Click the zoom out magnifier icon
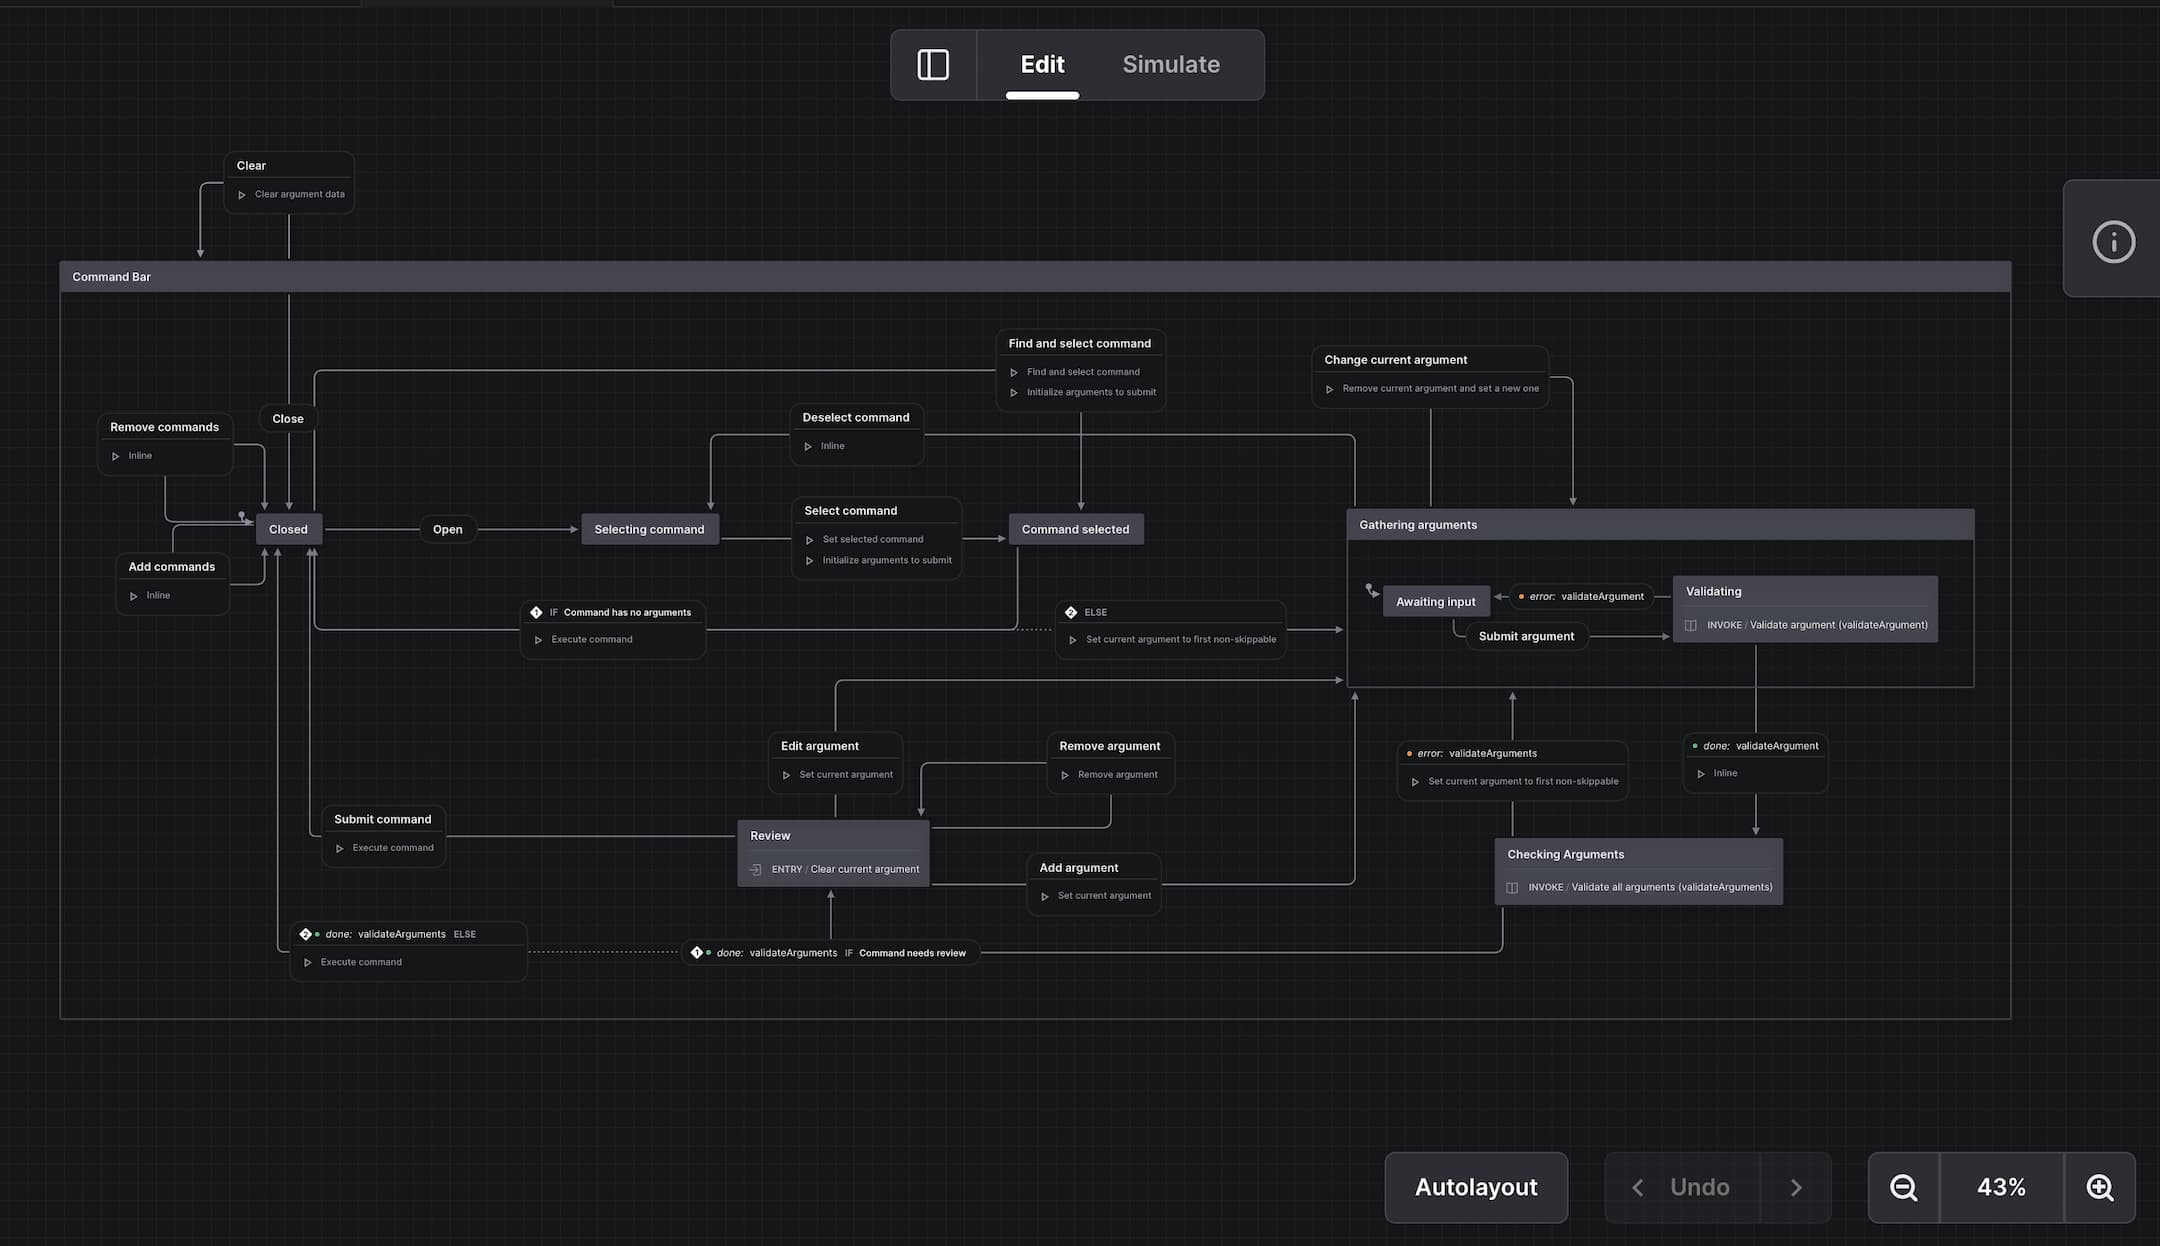 1903,1187
